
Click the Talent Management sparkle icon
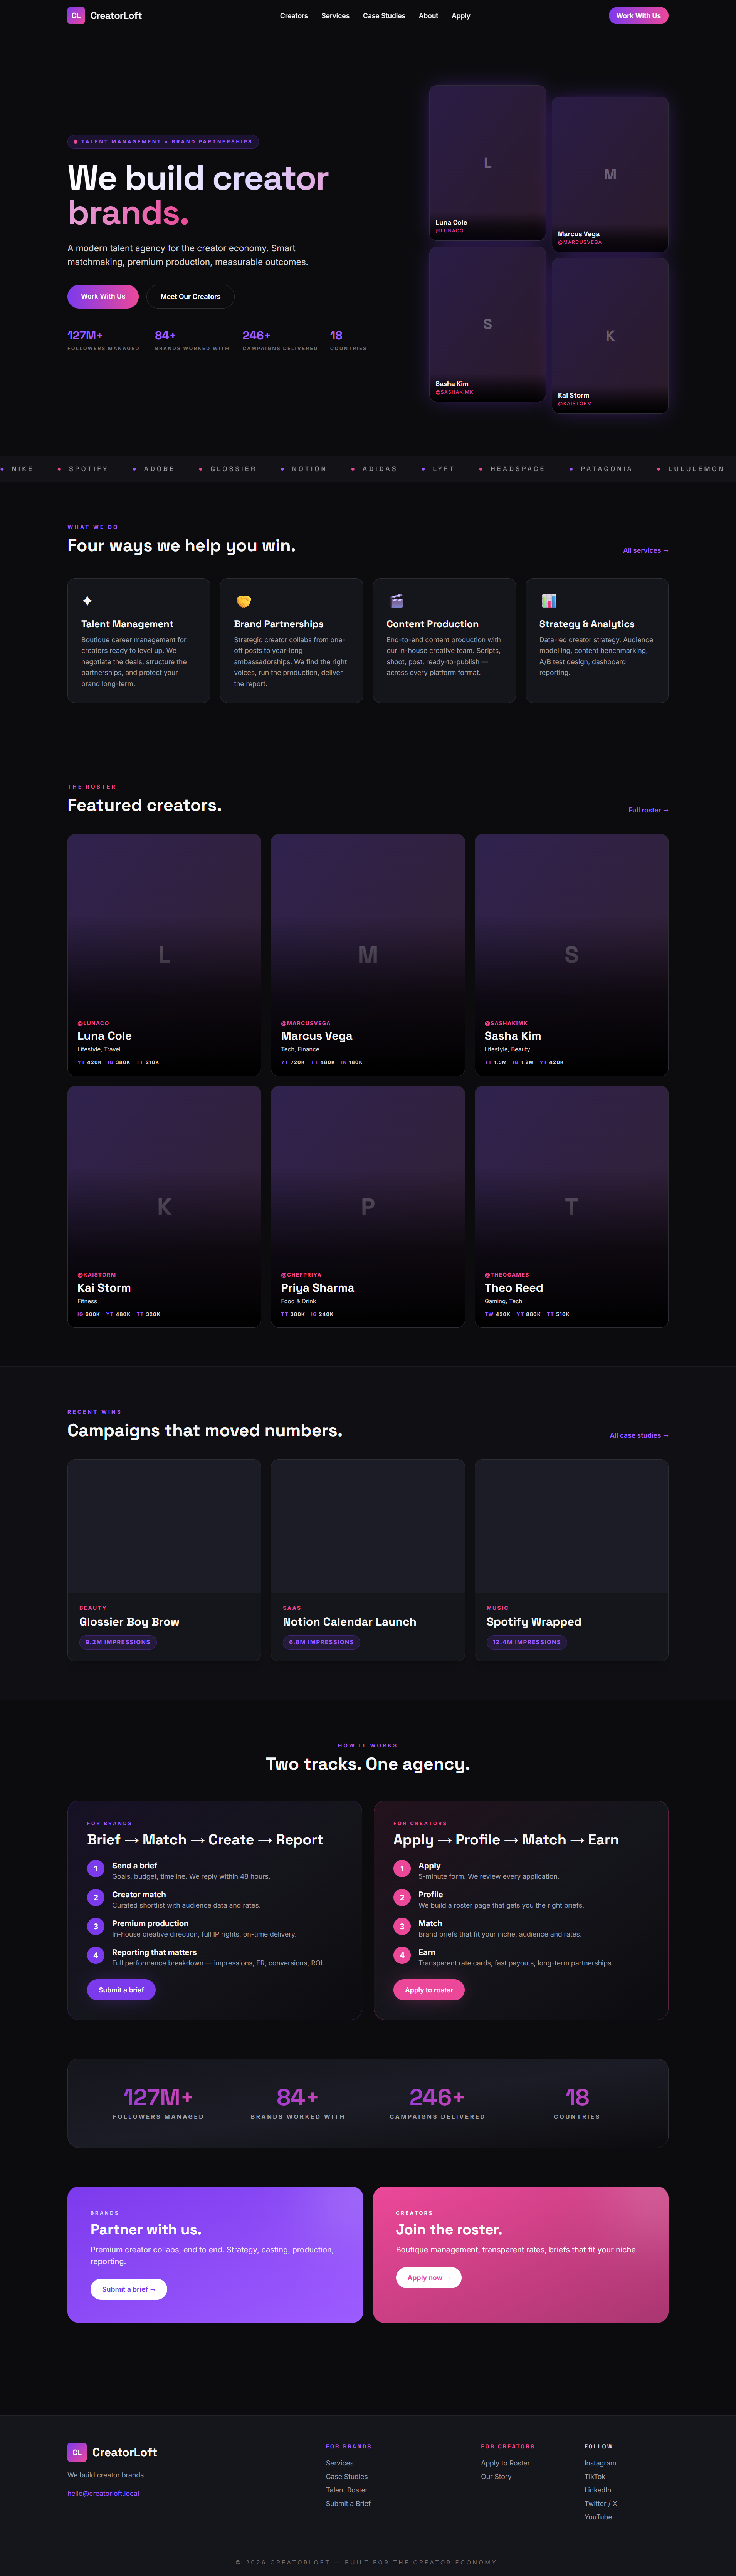(x=87, y=601)
